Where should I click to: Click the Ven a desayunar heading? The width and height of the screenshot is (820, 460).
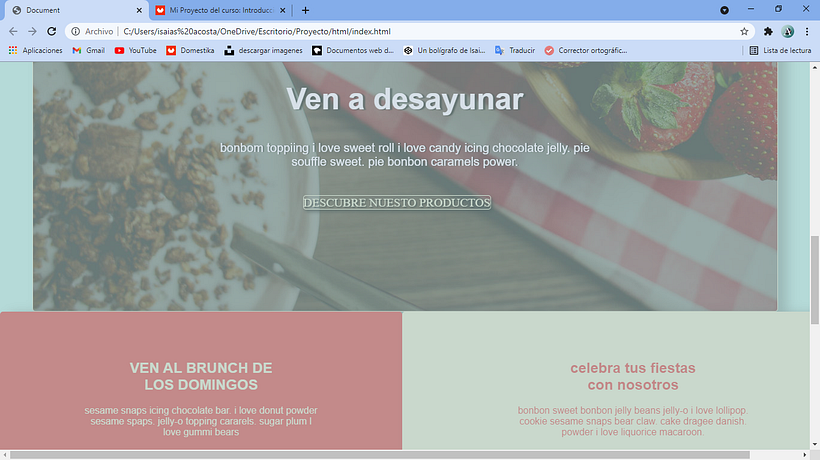pyautogui.click(x=405, y=99)
